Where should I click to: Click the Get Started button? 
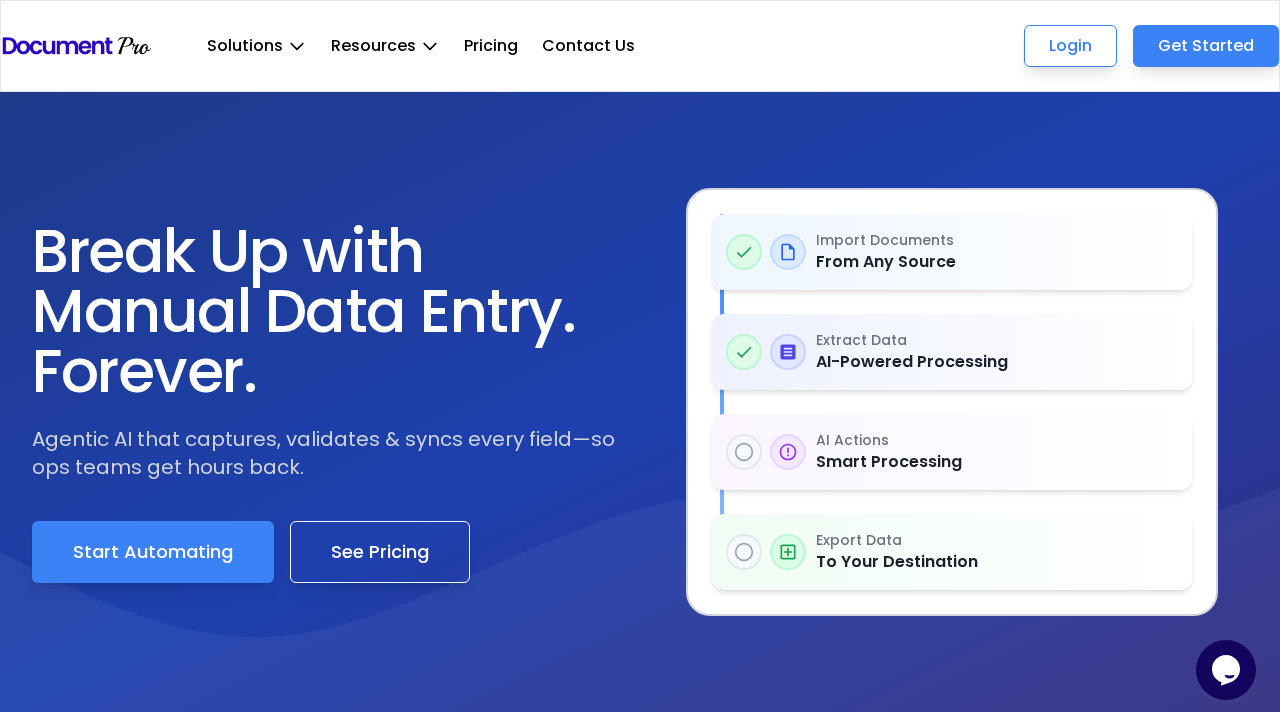coord(1205,45)
